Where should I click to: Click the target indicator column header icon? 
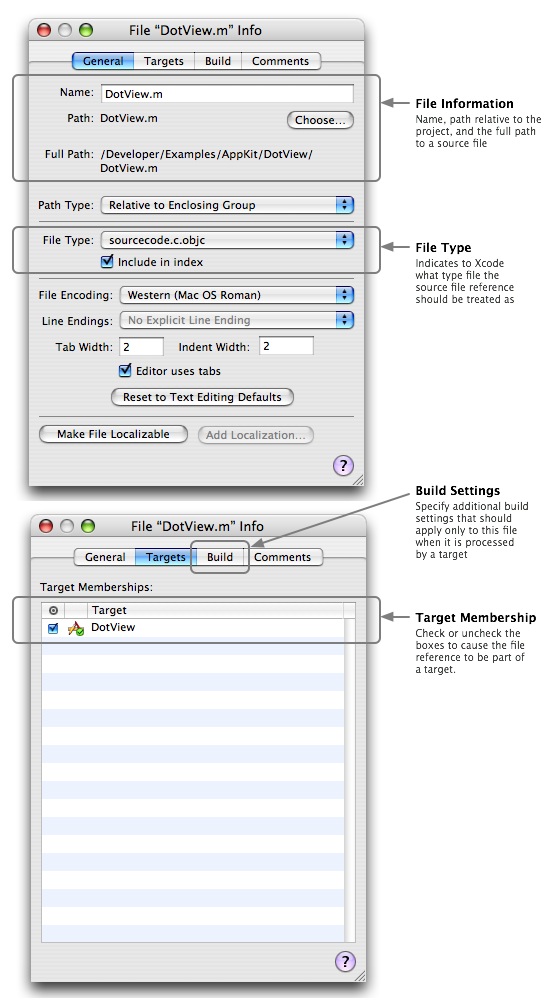[x=53, y=610]
